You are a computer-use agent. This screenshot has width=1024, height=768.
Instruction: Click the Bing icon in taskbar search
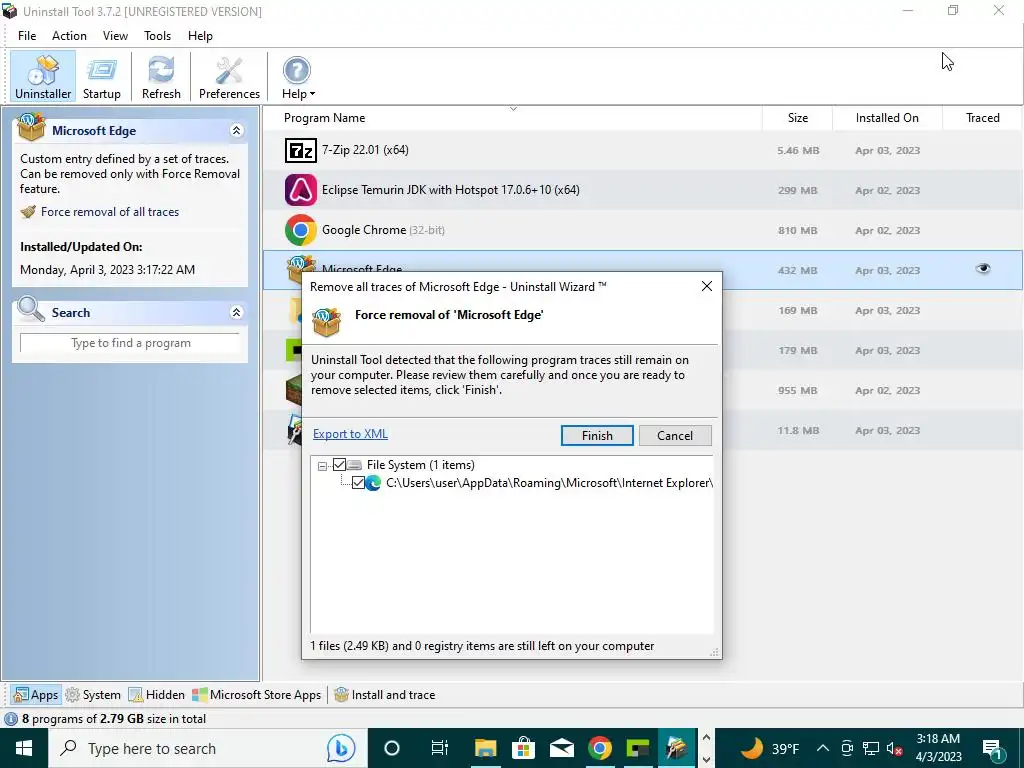[341, 748]
